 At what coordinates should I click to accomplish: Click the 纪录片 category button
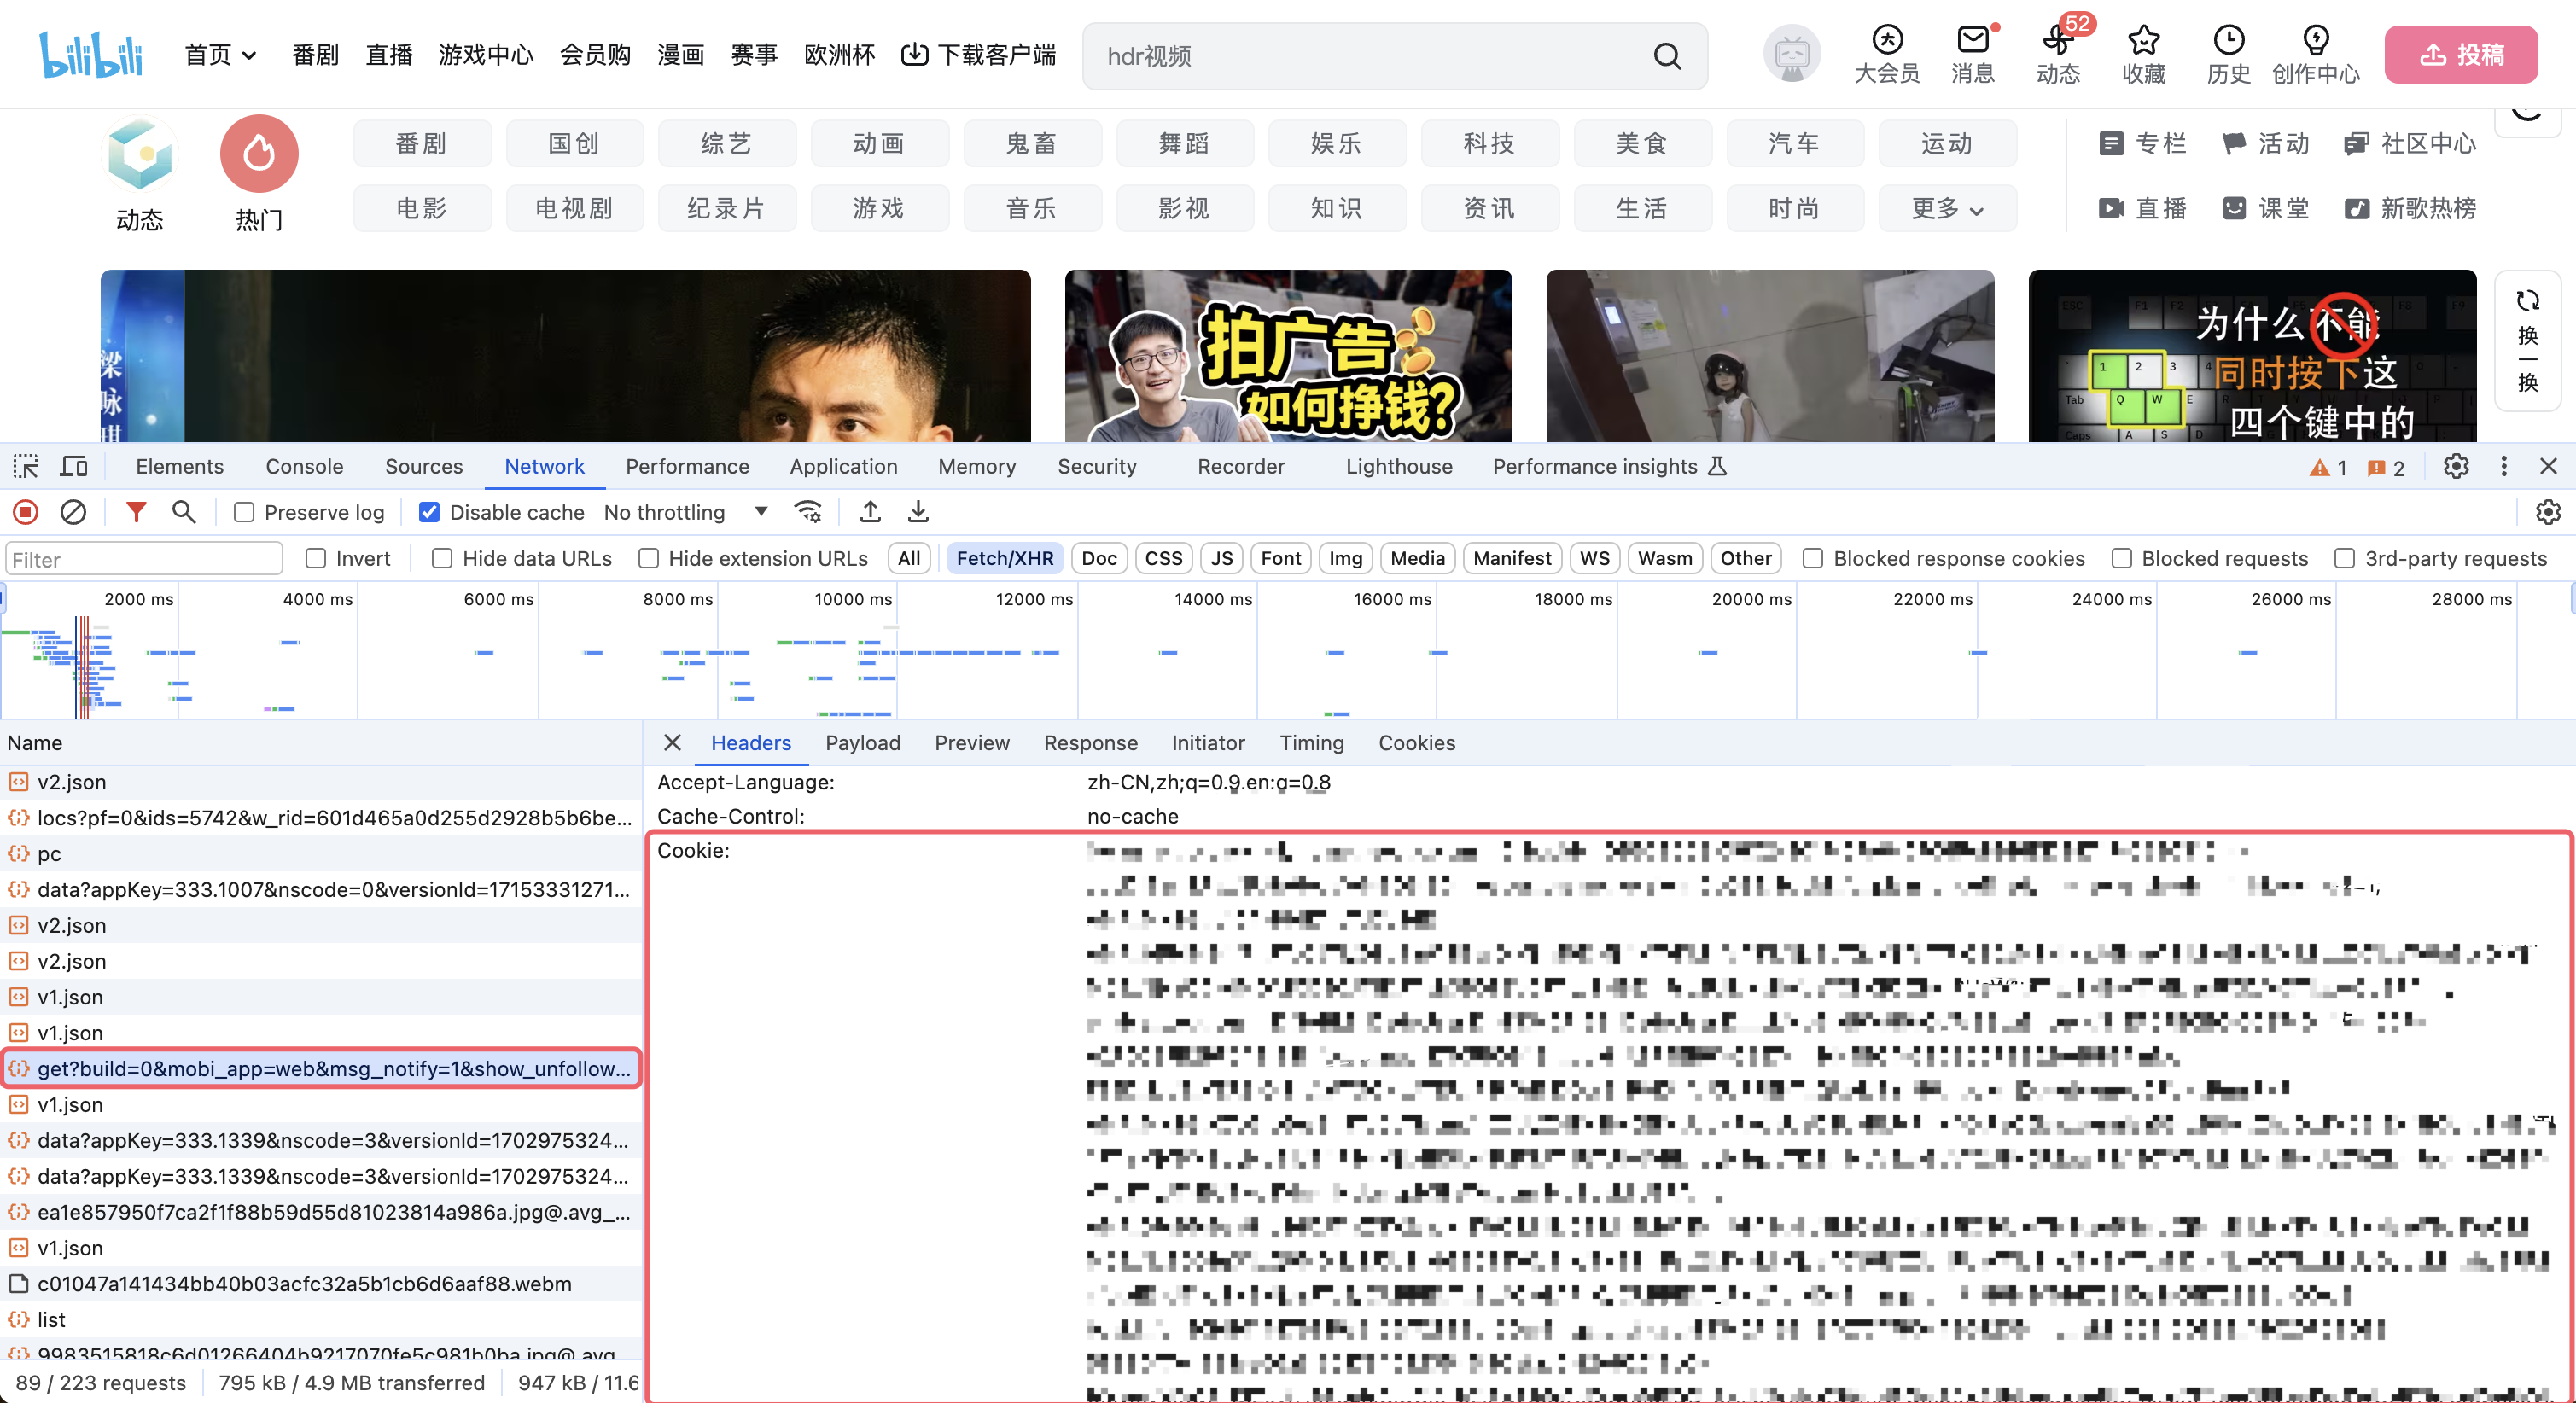click(x=727, y=208)
